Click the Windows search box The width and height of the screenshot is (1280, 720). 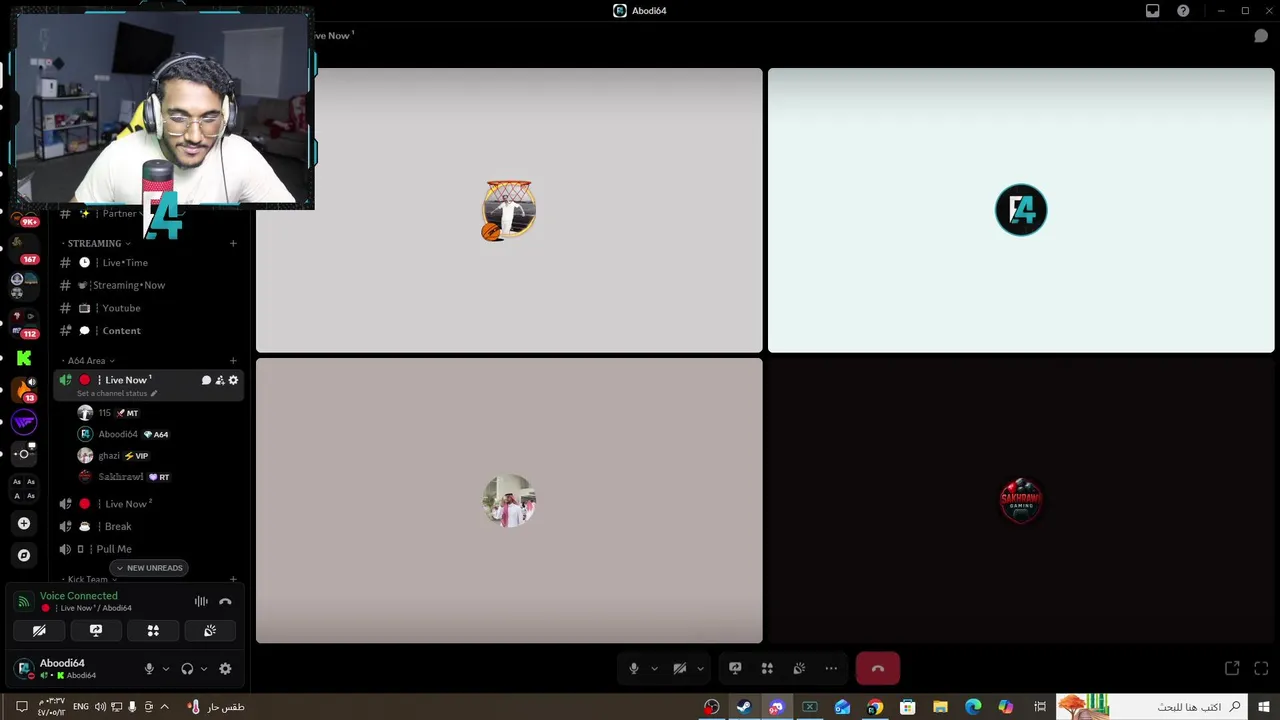[1152, 707]
